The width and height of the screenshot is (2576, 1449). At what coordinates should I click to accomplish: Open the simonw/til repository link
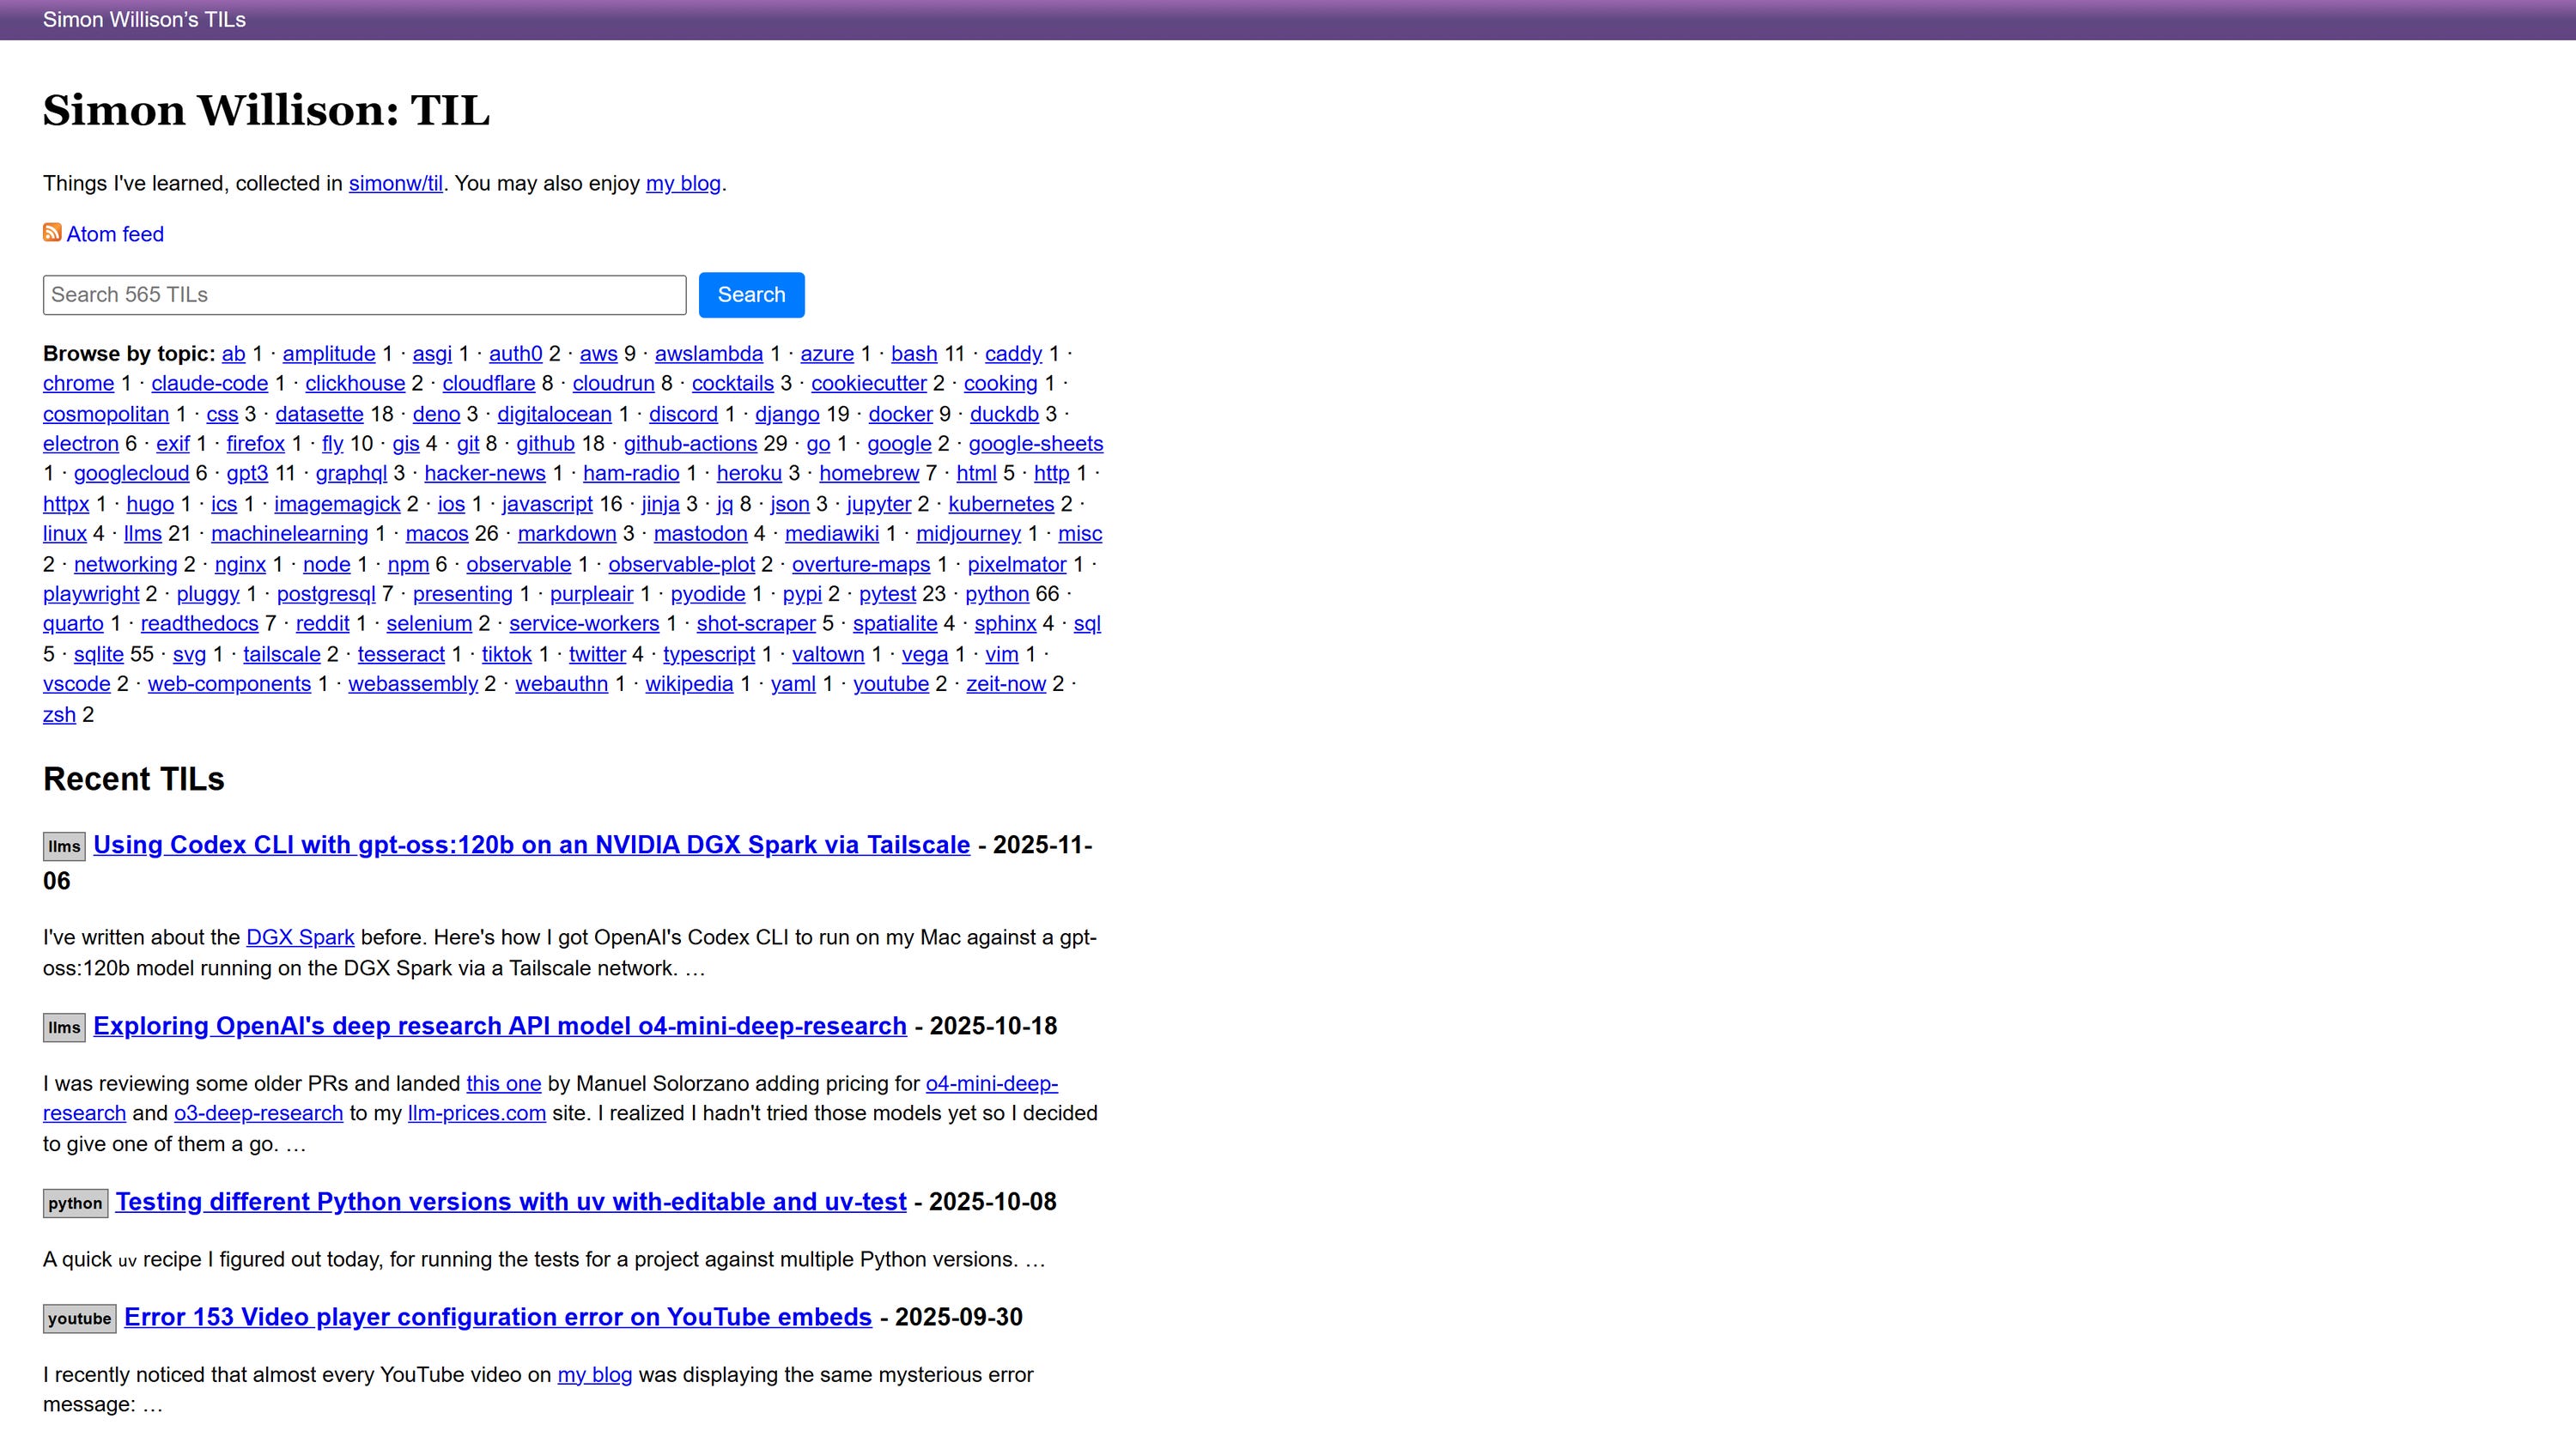click(395, 184)
